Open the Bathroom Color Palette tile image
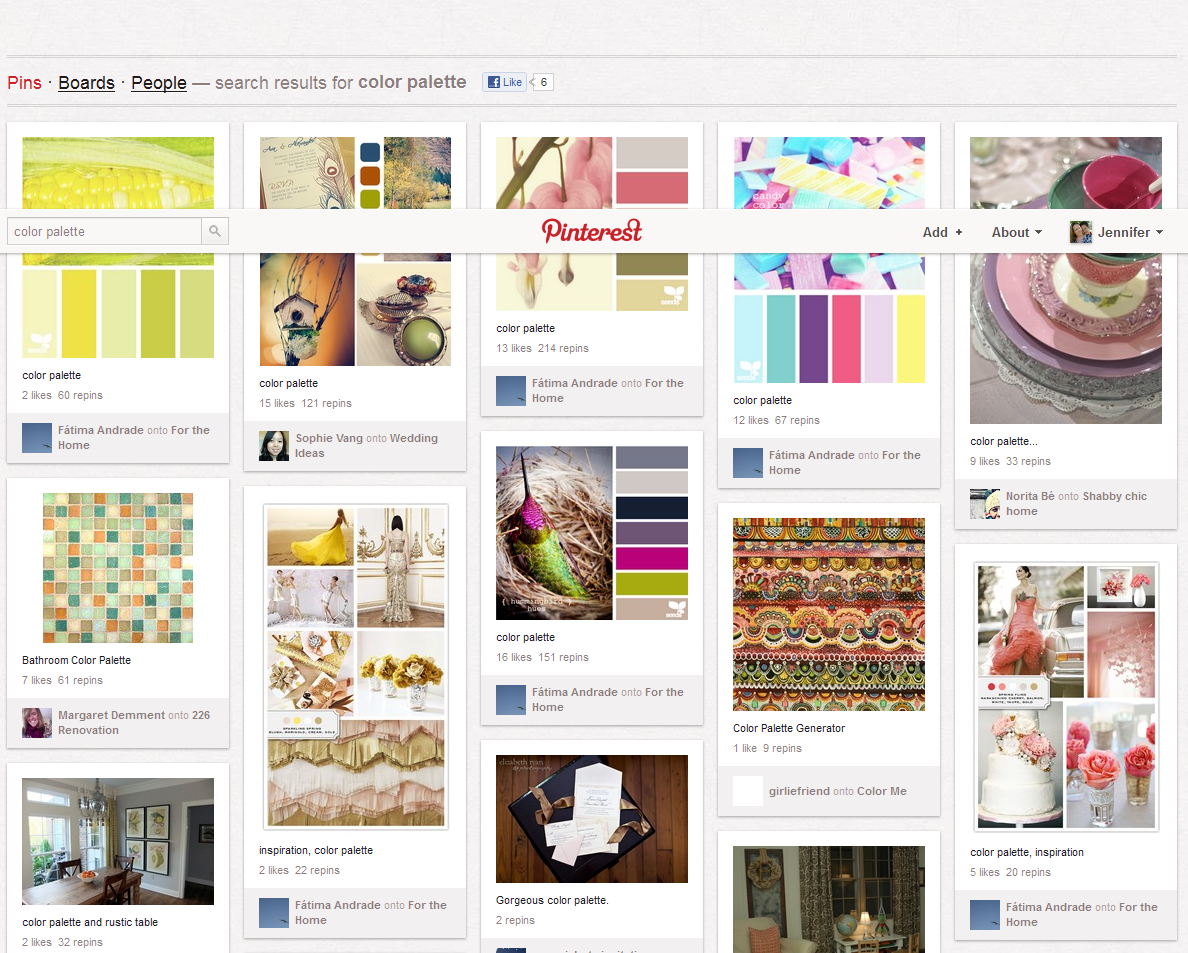The image size is (1188, 953). tap(118, 568)
